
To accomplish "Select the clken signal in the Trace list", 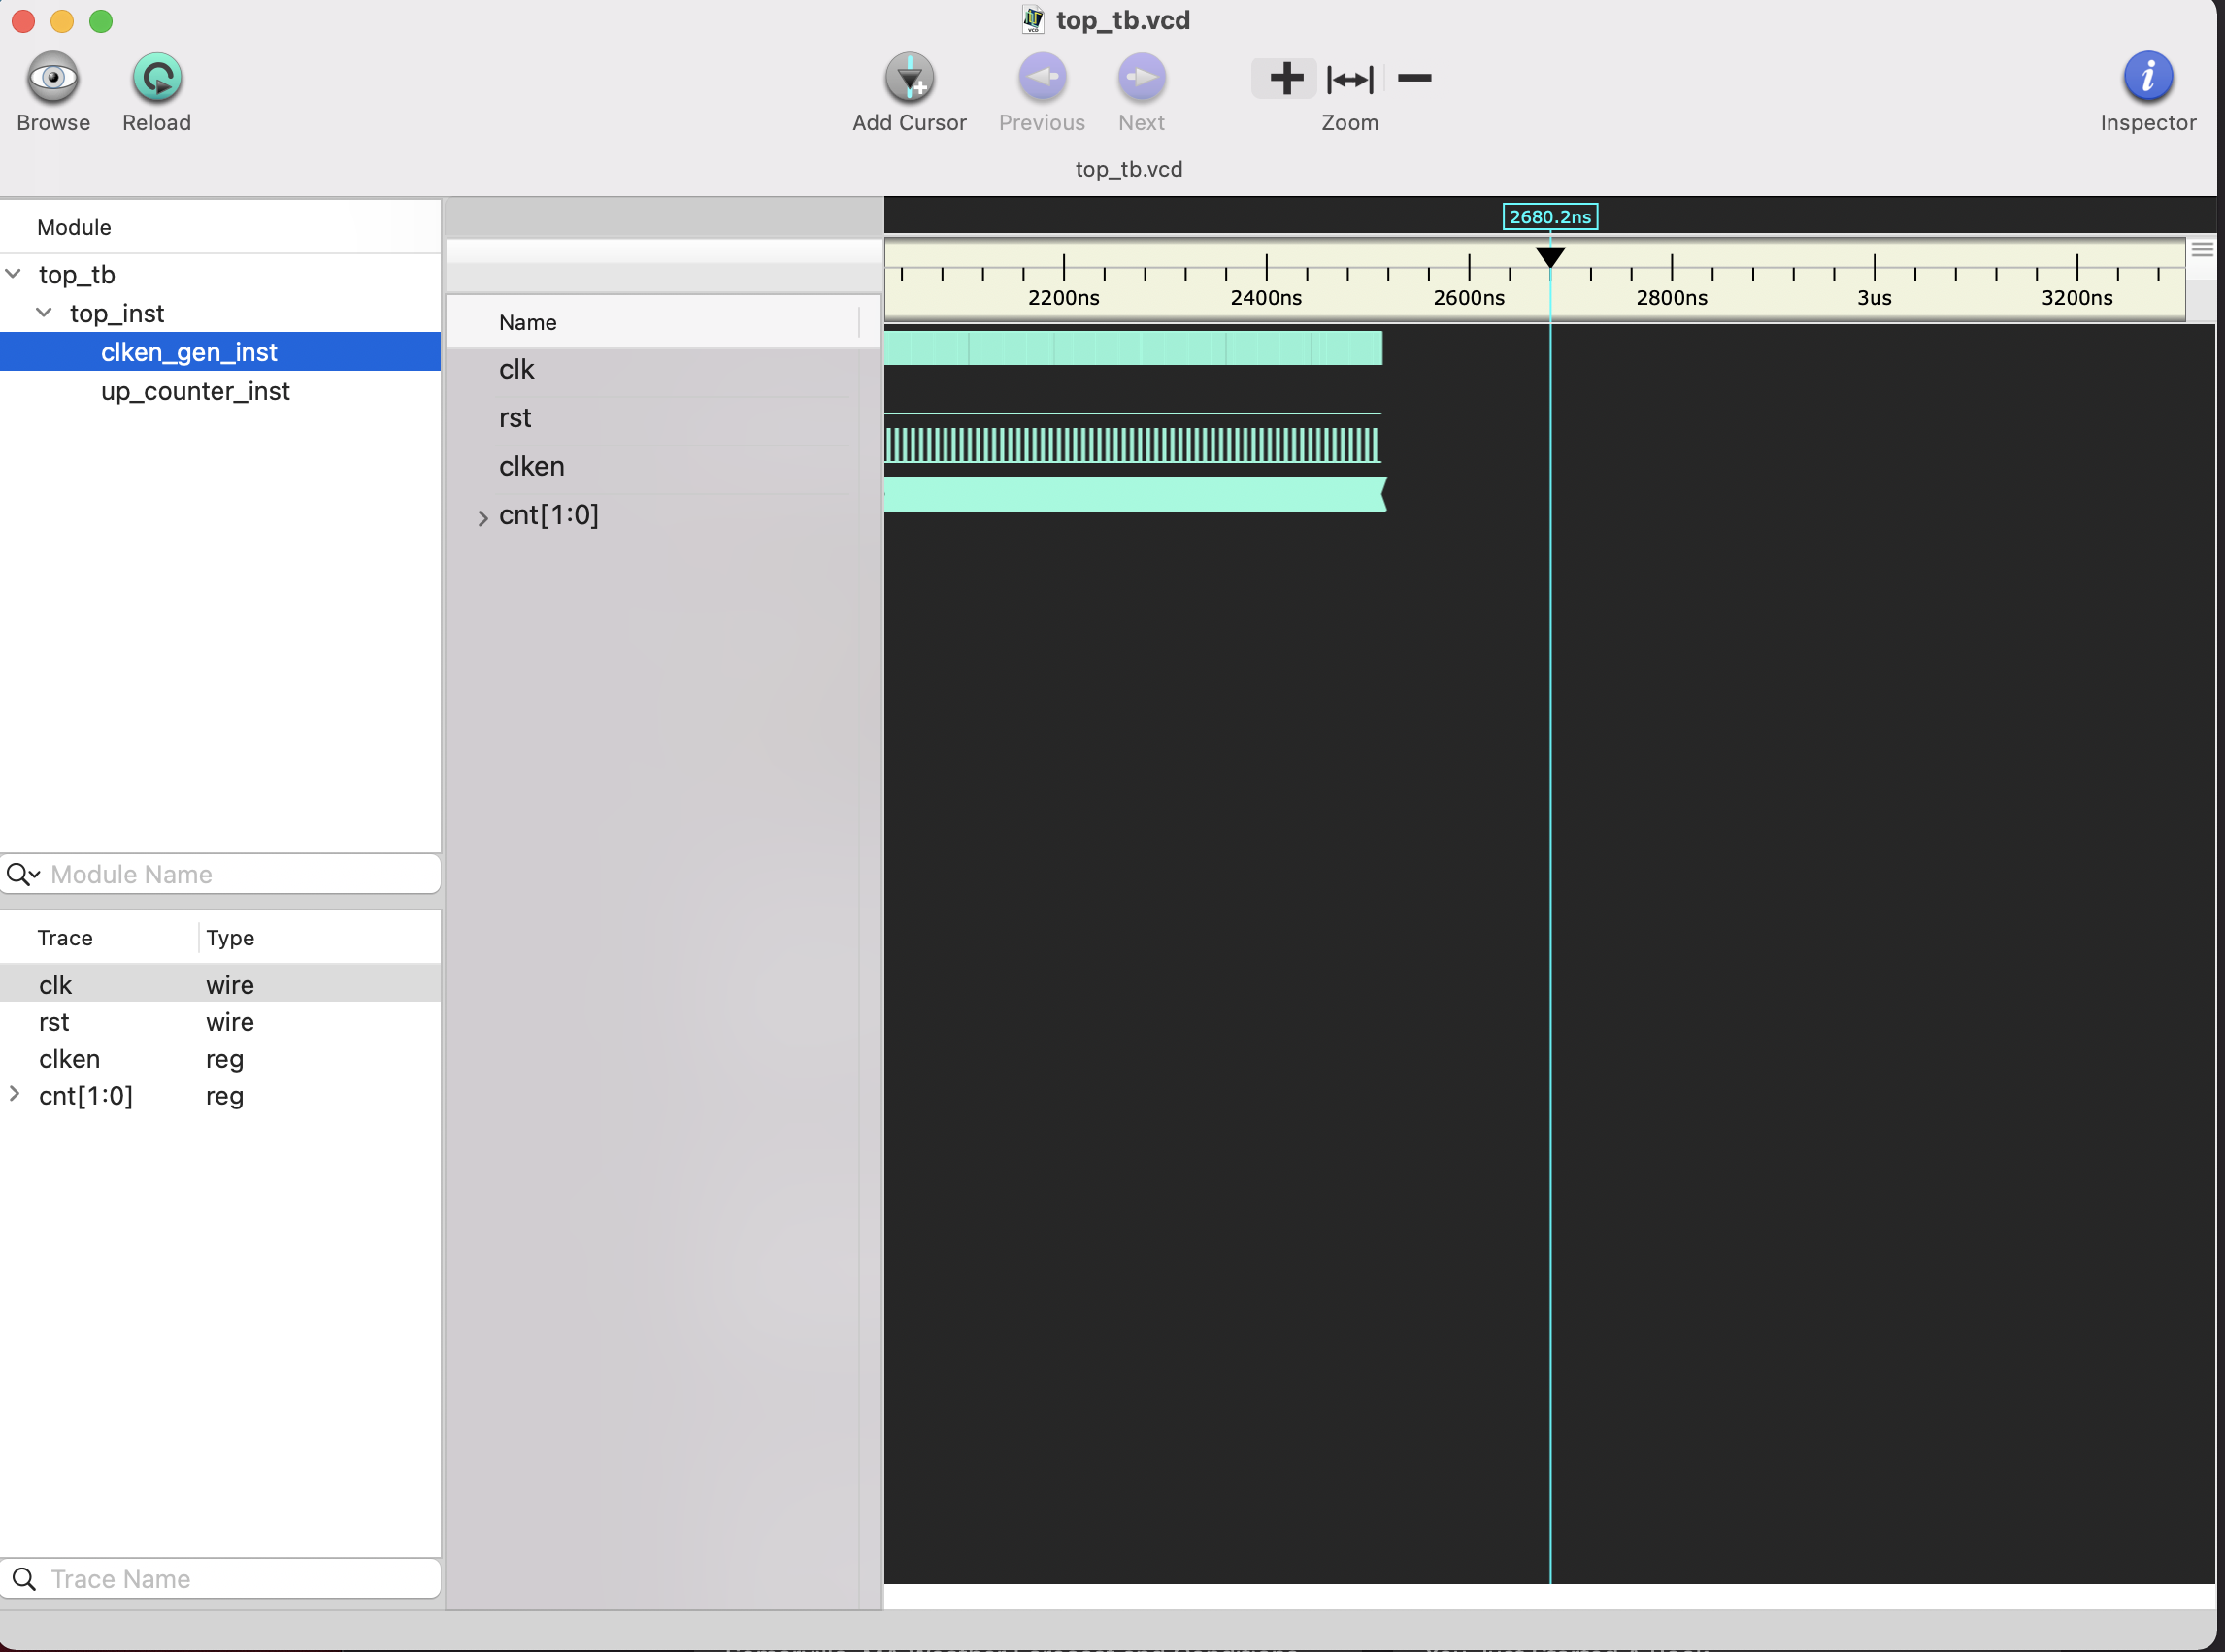I will 69,1058.
